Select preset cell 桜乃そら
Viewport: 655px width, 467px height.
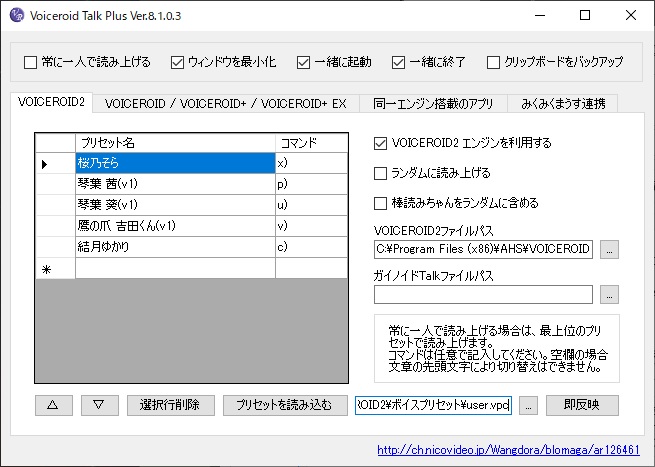click(x=175, y=163)
